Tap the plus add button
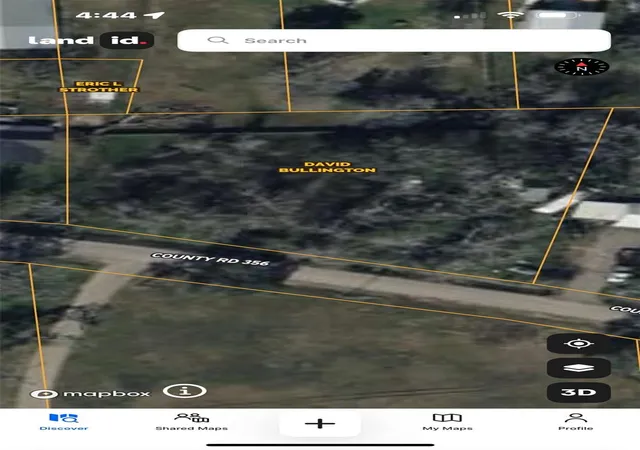This screenshot has width=640, height=450. 320,424
